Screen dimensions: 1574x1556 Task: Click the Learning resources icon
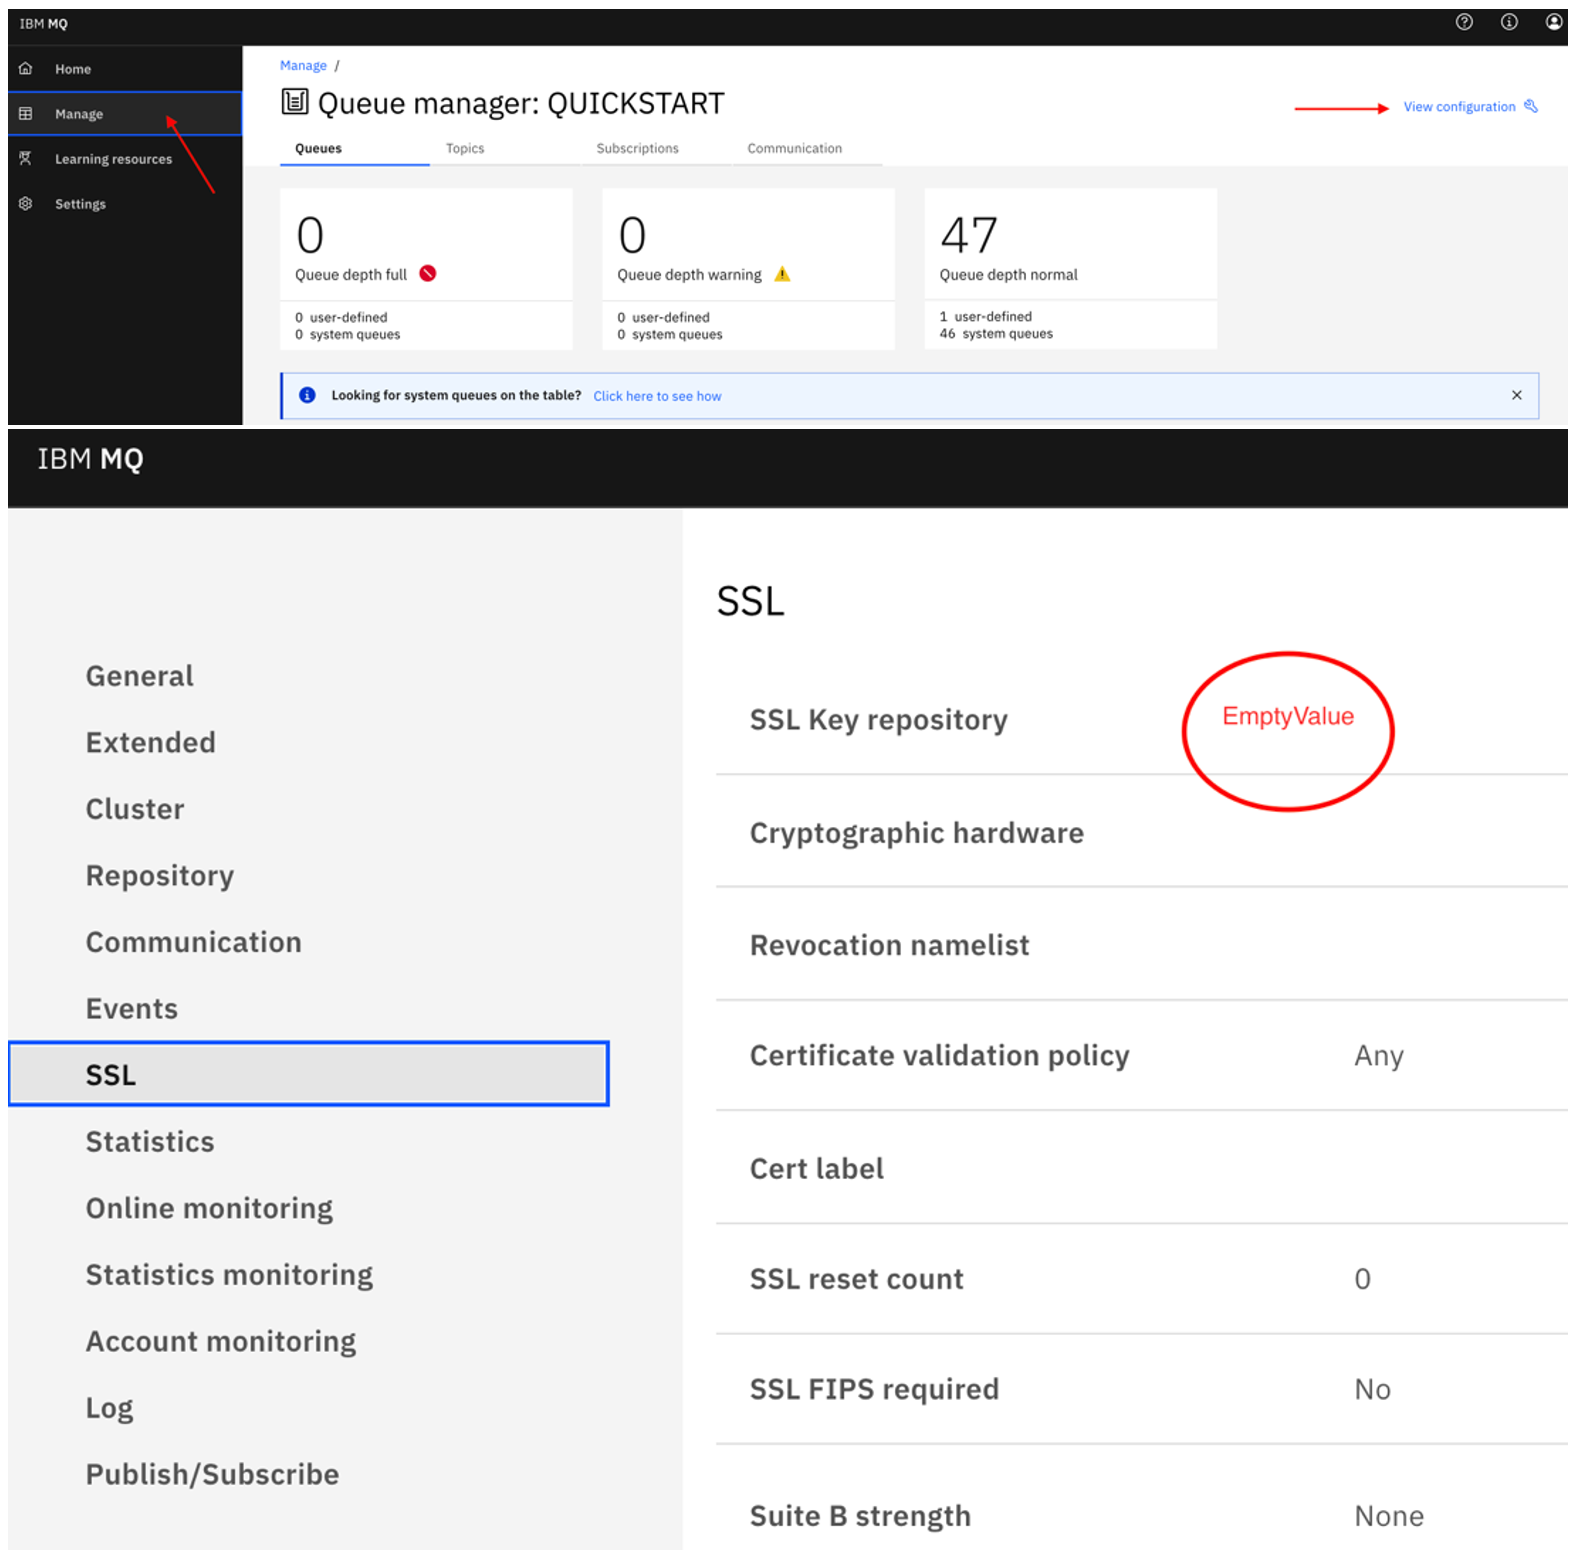pyautogui.click(x=26, y=158)
